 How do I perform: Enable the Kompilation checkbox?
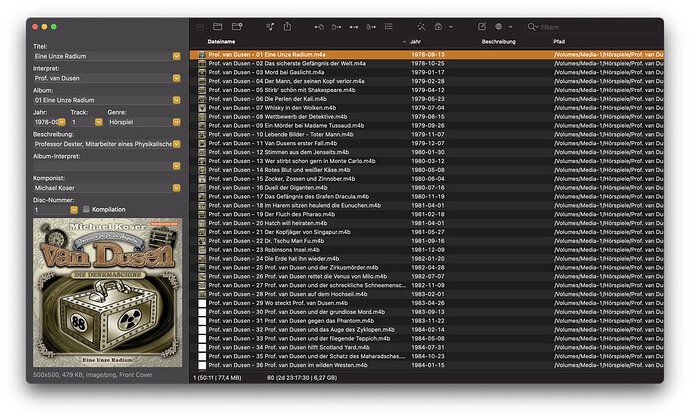[x=86, y=210]
